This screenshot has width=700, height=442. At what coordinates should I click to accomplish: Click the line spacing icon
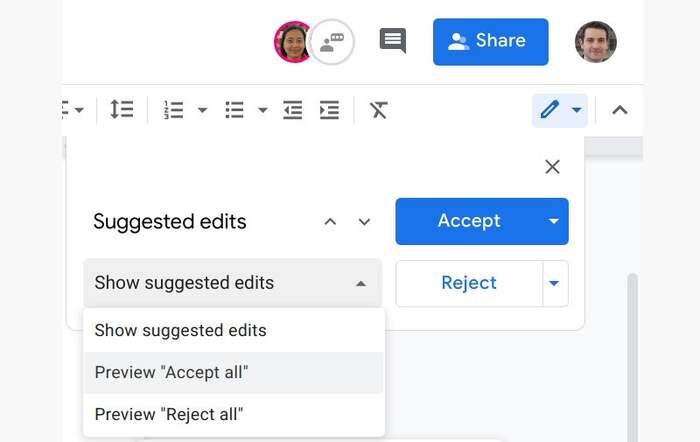tap(121, 110)
